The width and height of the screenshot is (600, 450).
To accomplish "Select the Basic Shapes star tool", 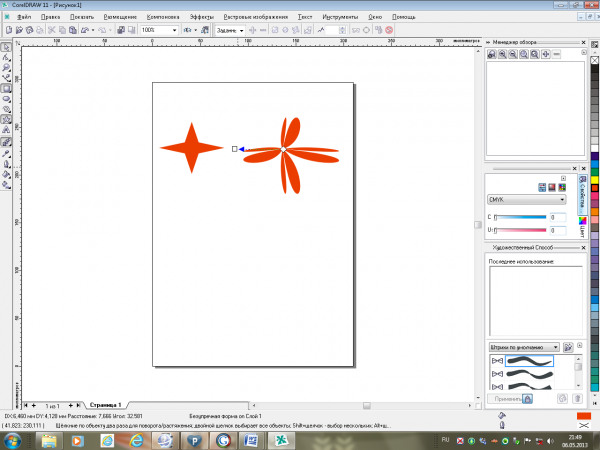I will (6, 119).
